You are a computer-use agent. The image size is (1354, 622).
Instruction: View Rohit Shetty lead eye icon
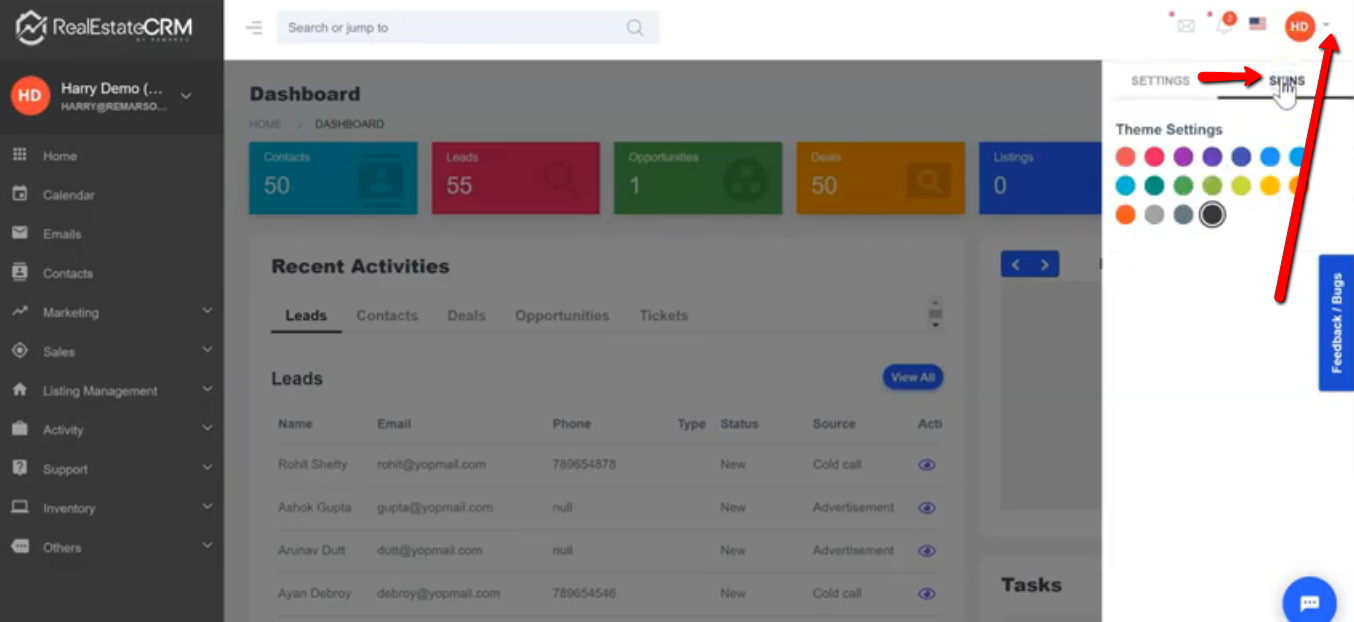pos(927,465)
